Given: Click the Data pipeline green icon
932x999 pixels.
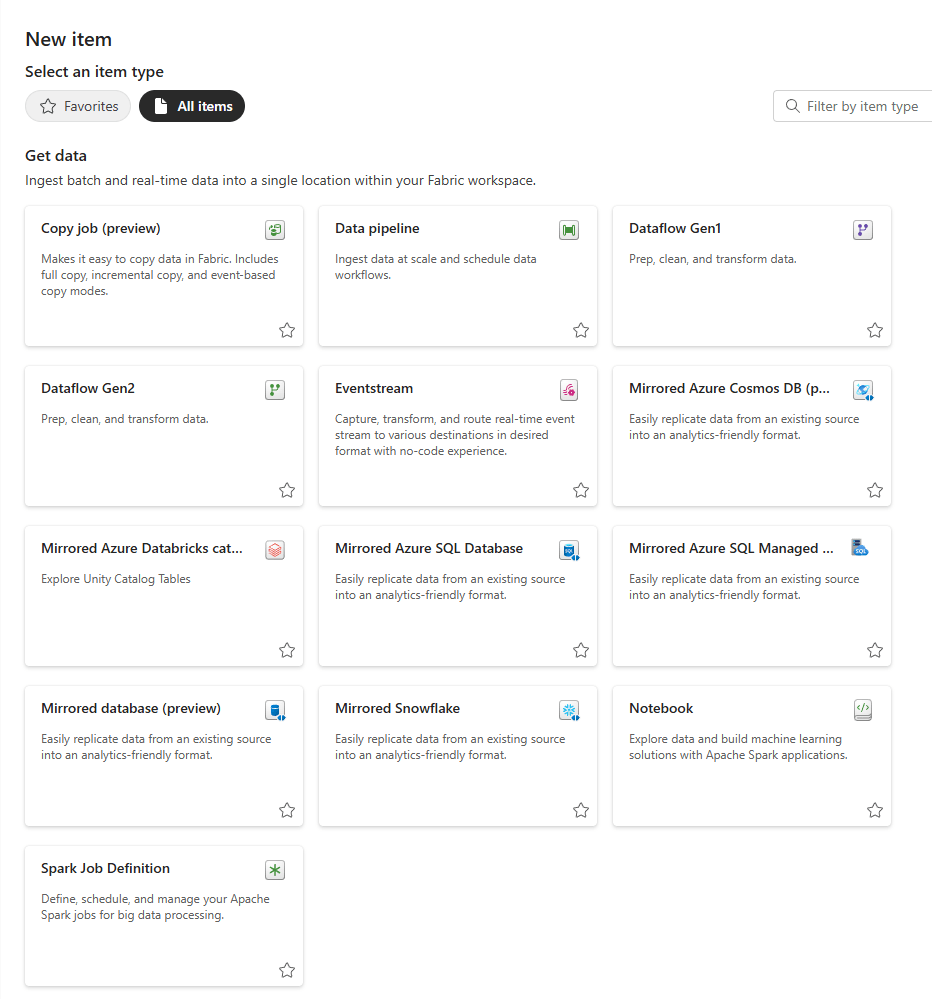Looking at the screenshot, I should tap(569, 230).
